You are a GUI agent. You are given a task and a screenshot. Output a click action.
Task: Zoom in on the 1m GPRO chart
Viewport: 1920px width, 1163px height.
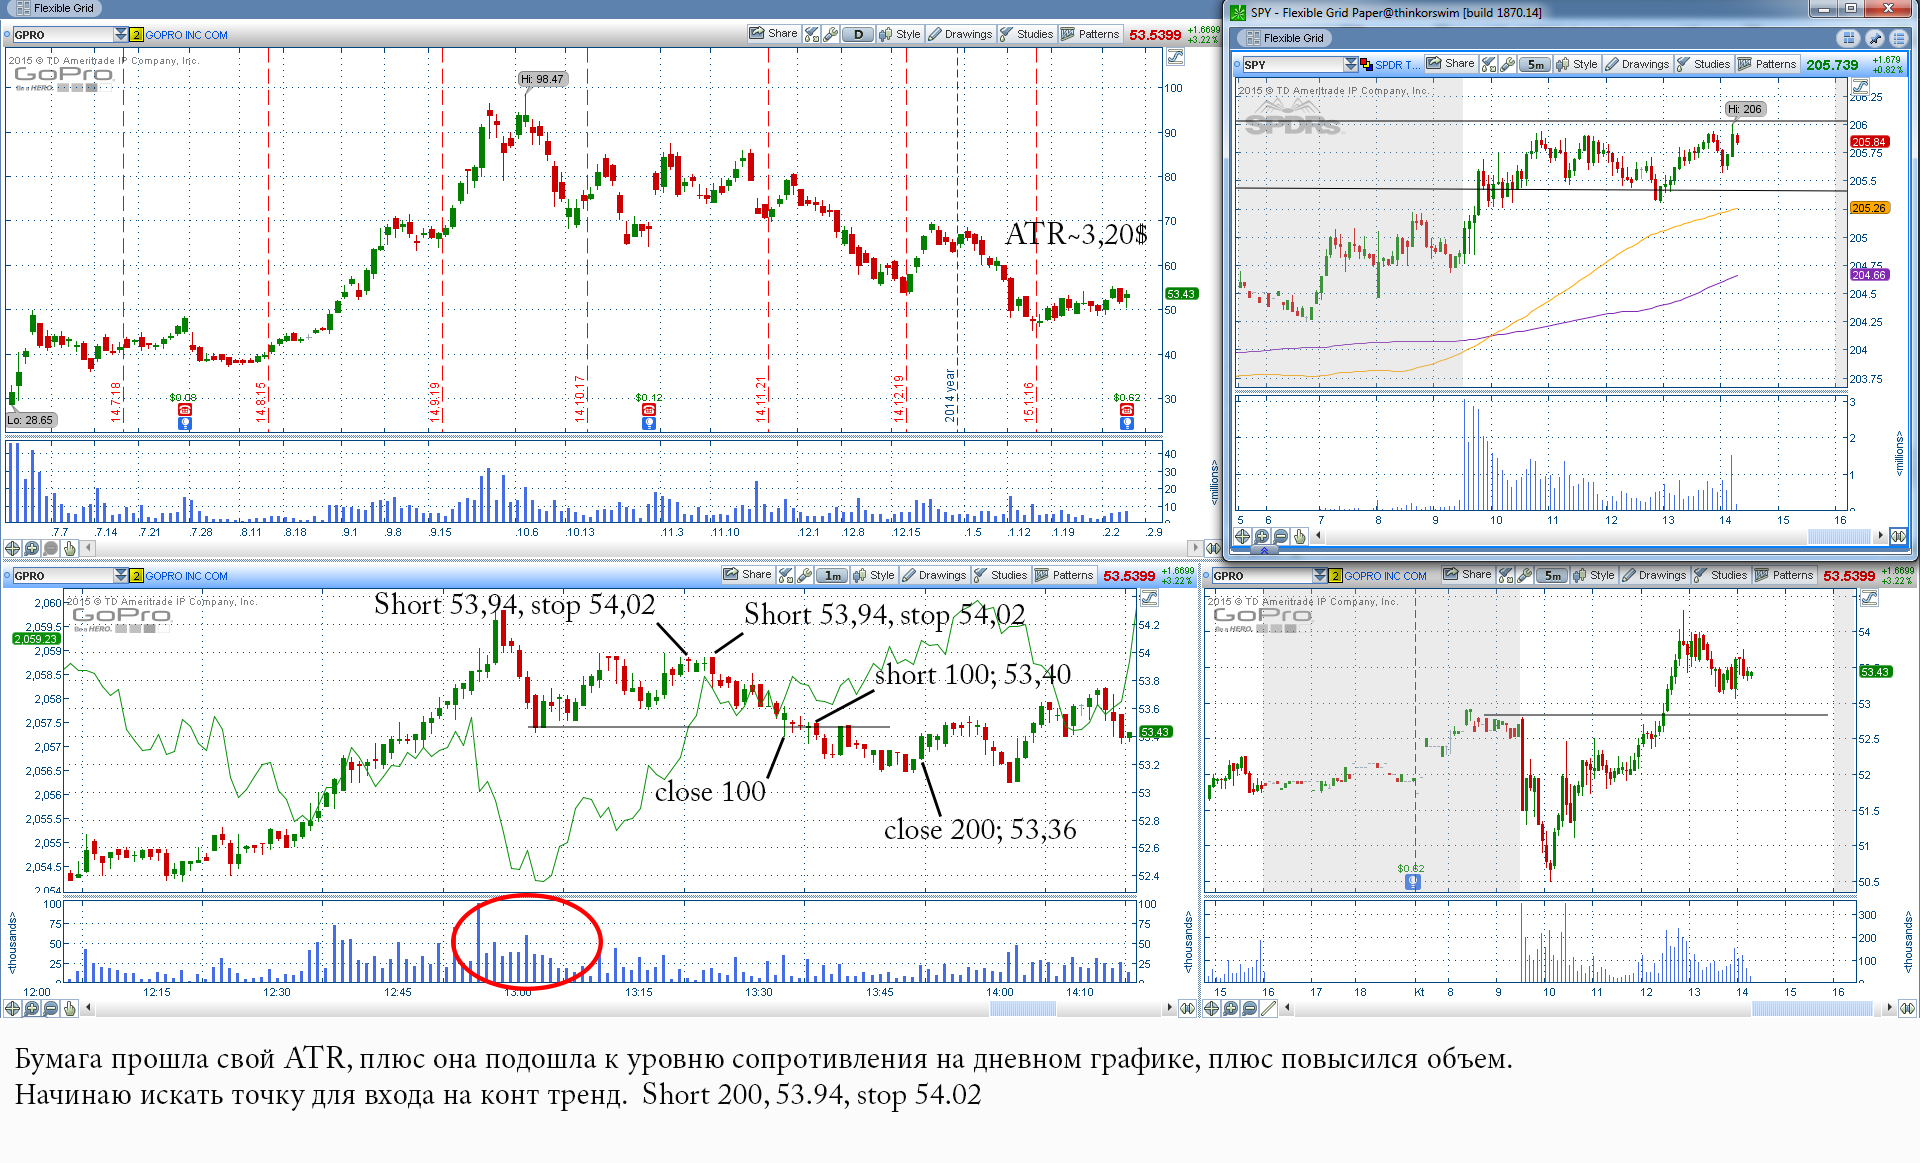[x=31, y=1008]
